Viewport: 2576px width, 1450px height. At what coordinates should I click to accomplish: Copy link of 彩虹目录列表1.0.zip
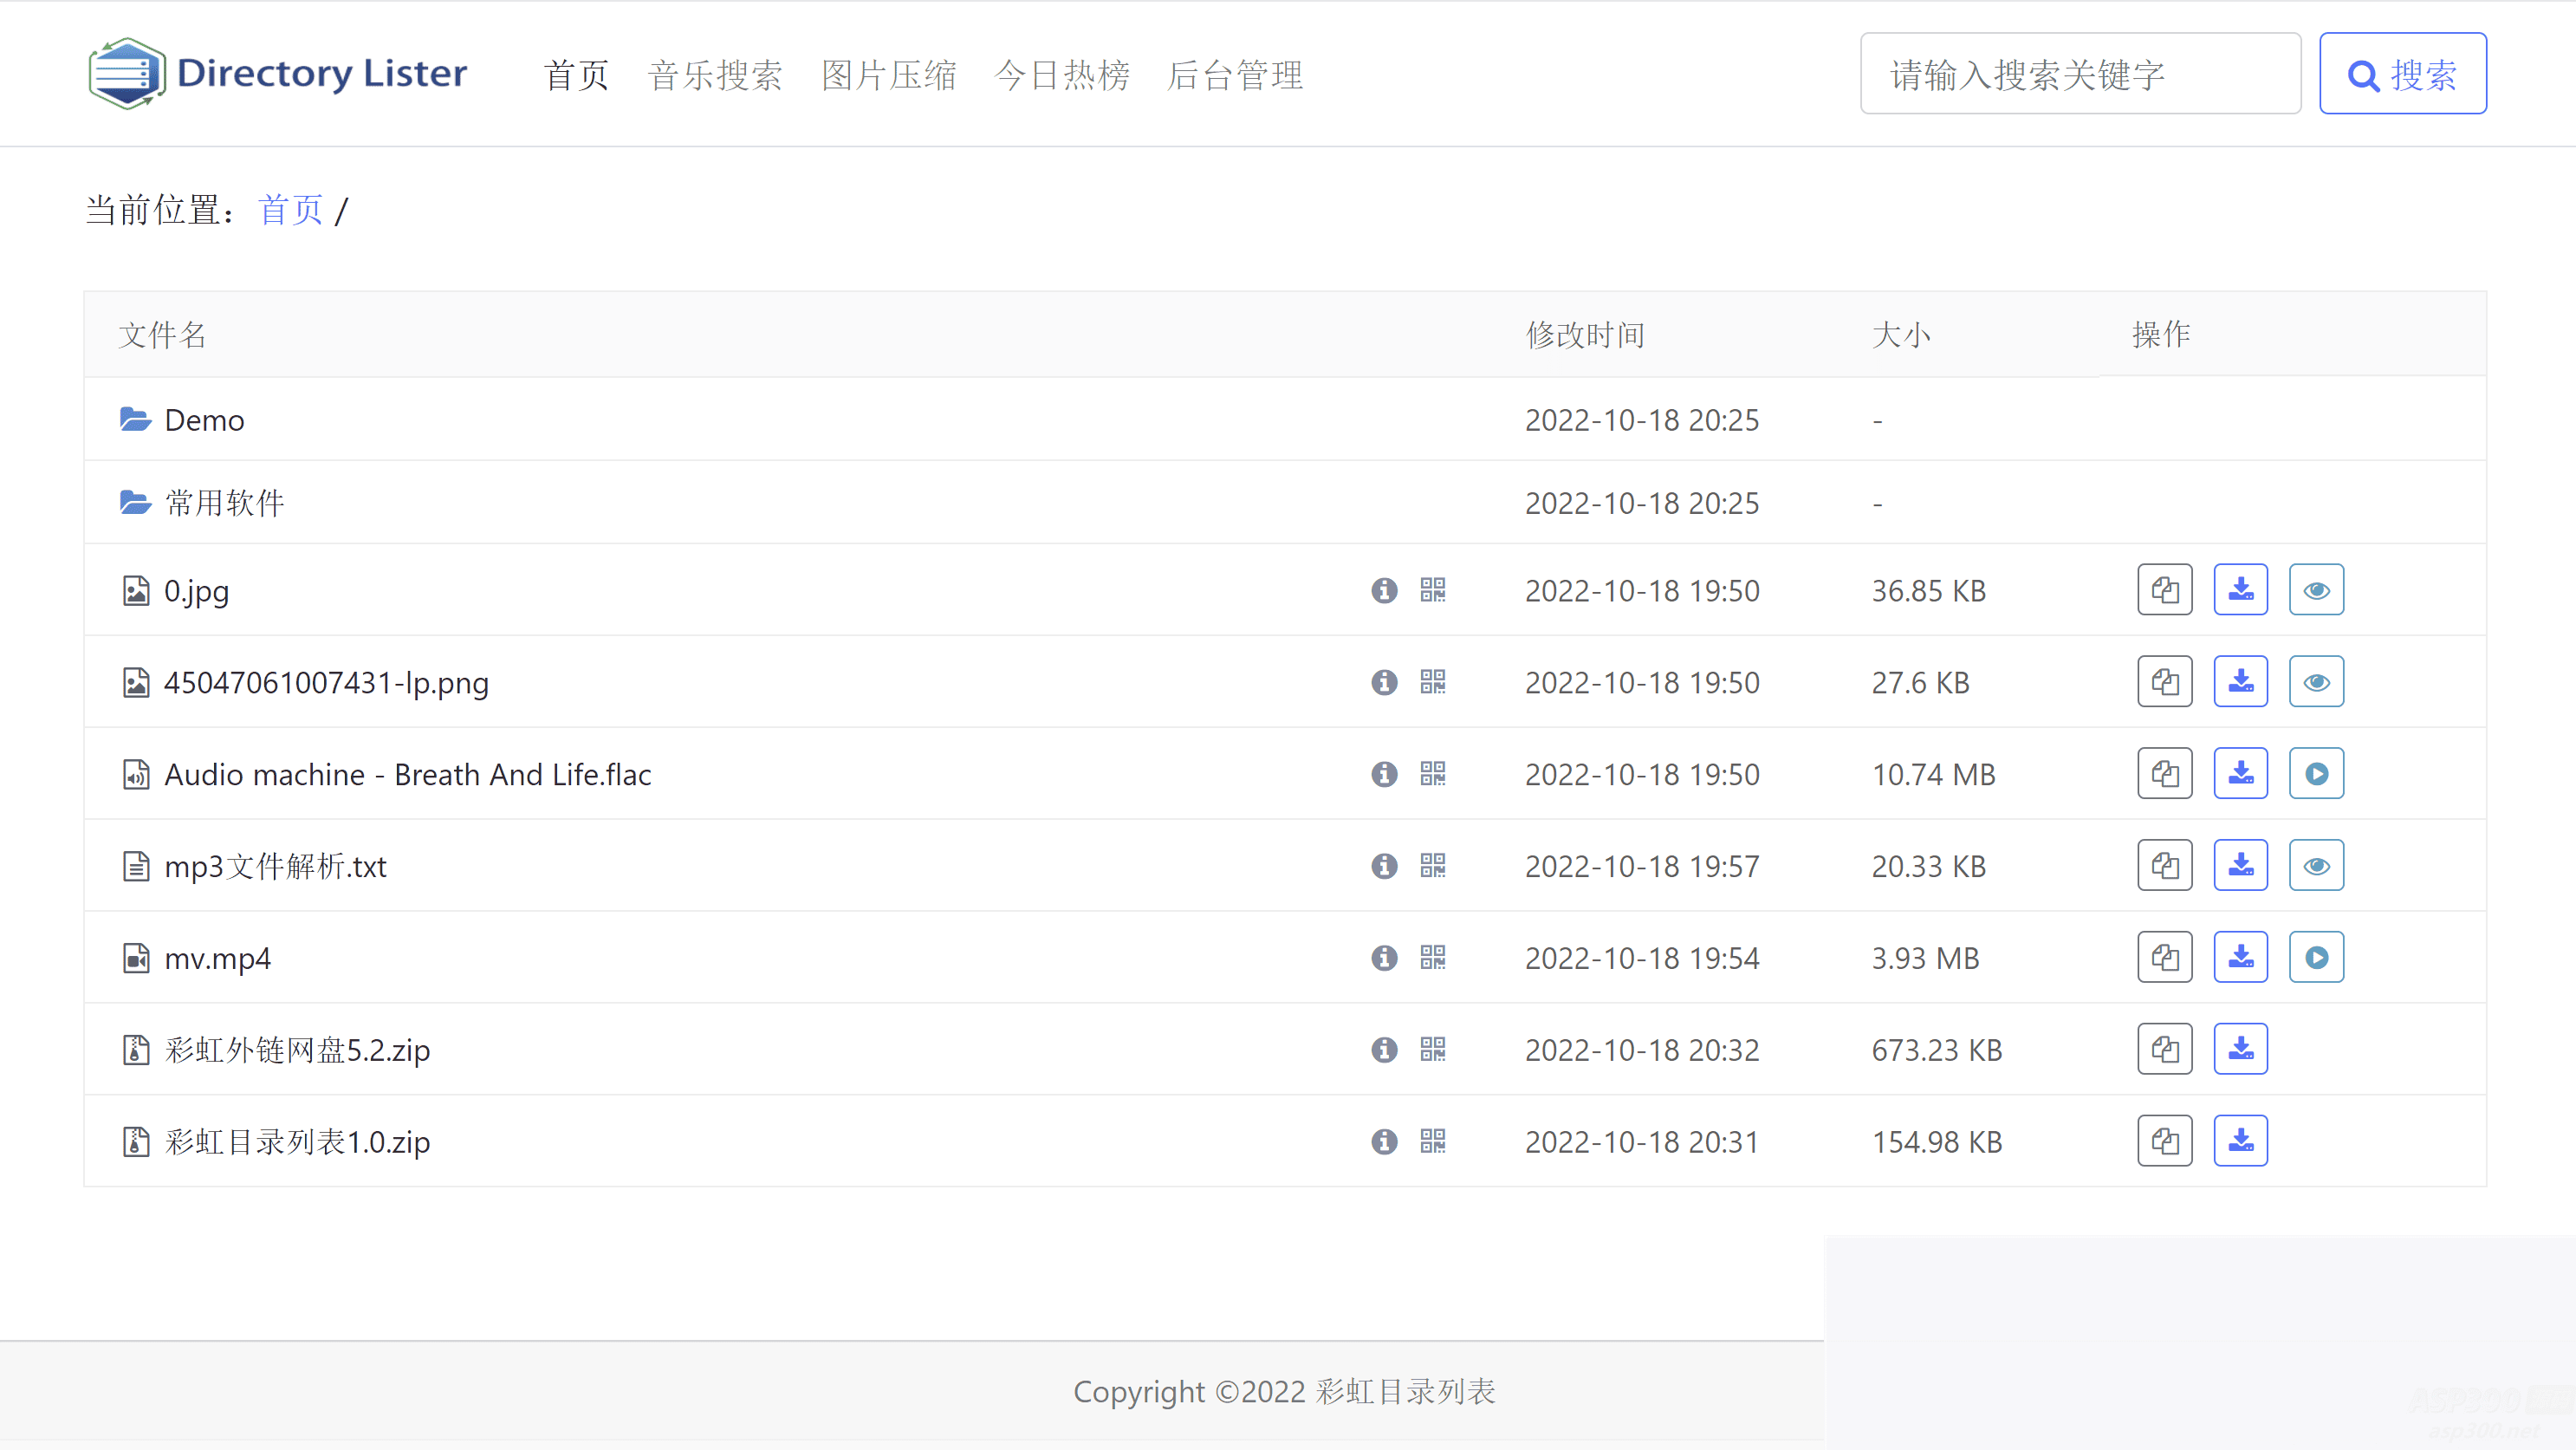[2164, 1141]
